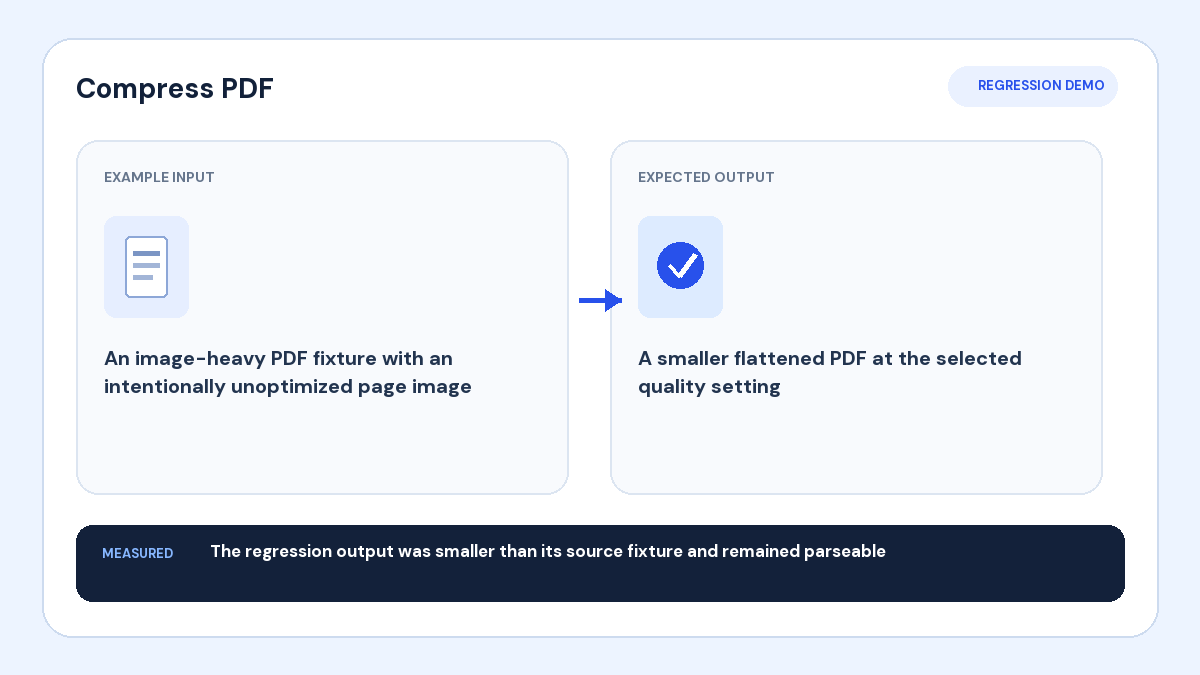Click the word 'parseable' in measured bar
The image size is (1200, 675).
click(x=845, y=552)
